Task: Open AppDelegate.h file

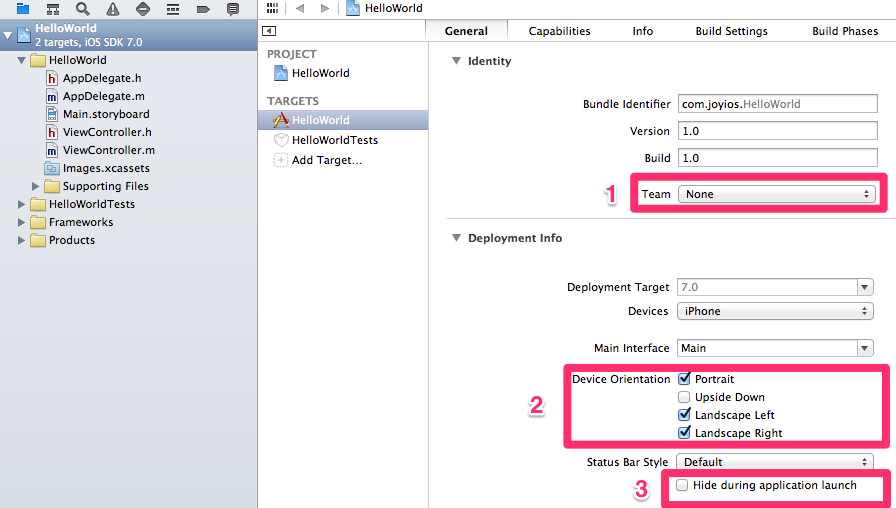Action: [102, 78]
